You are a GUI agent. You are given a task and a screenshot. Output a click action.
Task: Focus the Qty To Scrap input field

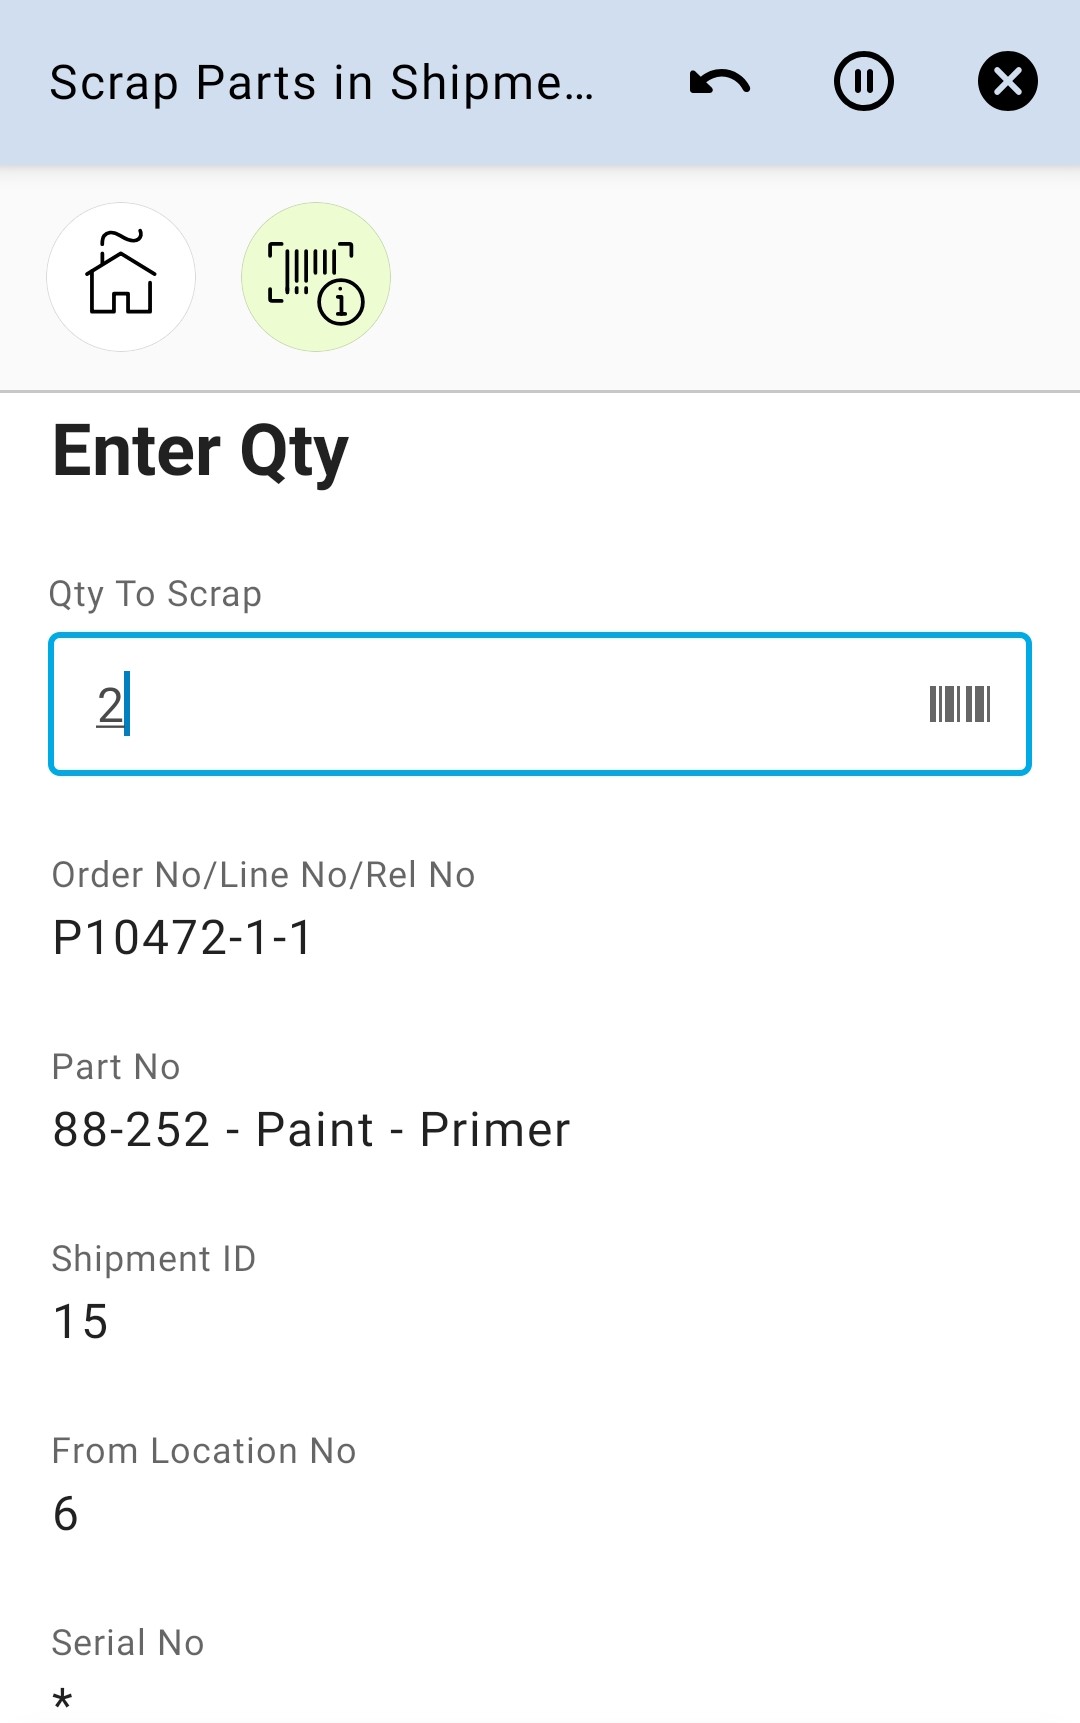500,704
